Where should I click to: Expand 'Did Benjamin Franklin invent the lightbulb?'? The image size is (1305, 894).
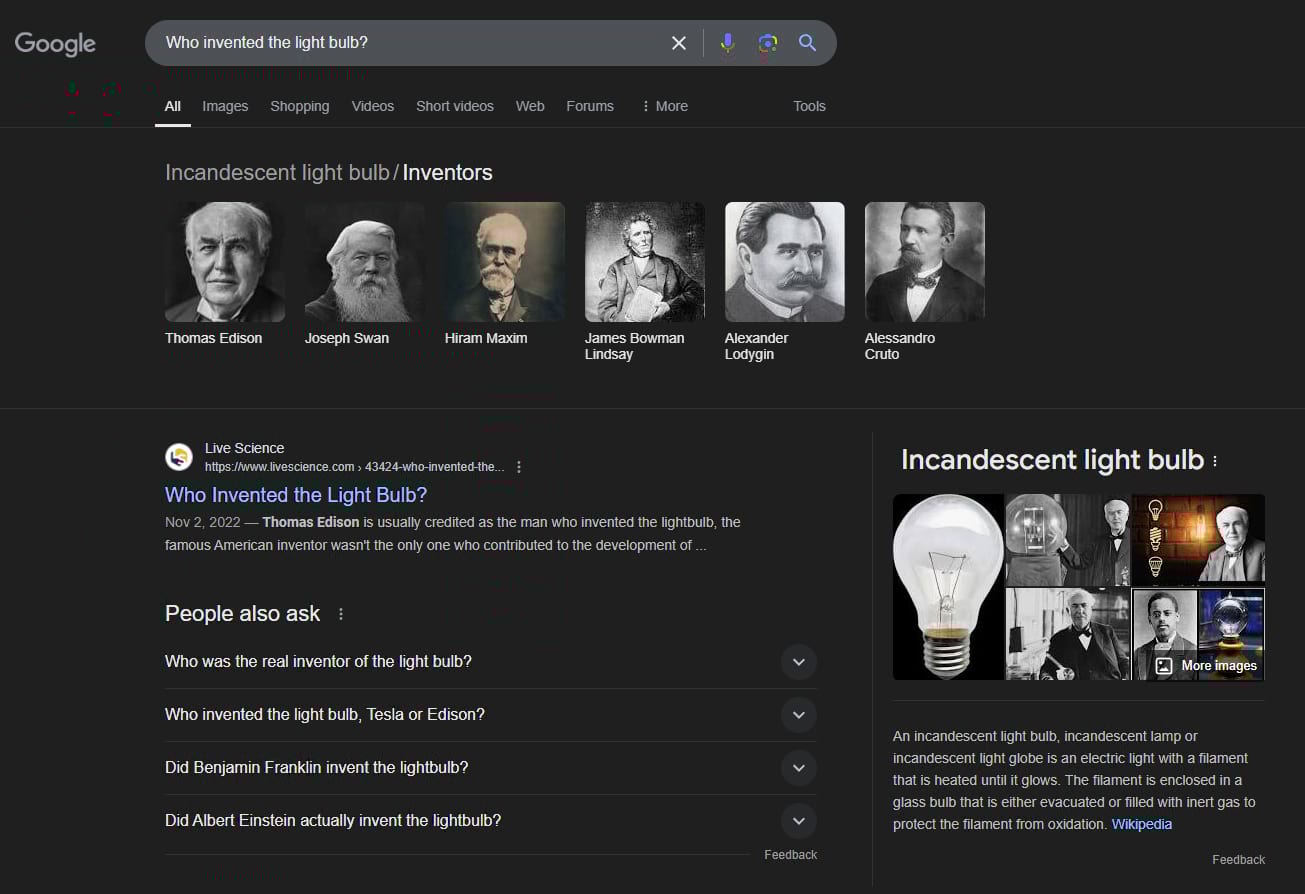pos(798,768)
